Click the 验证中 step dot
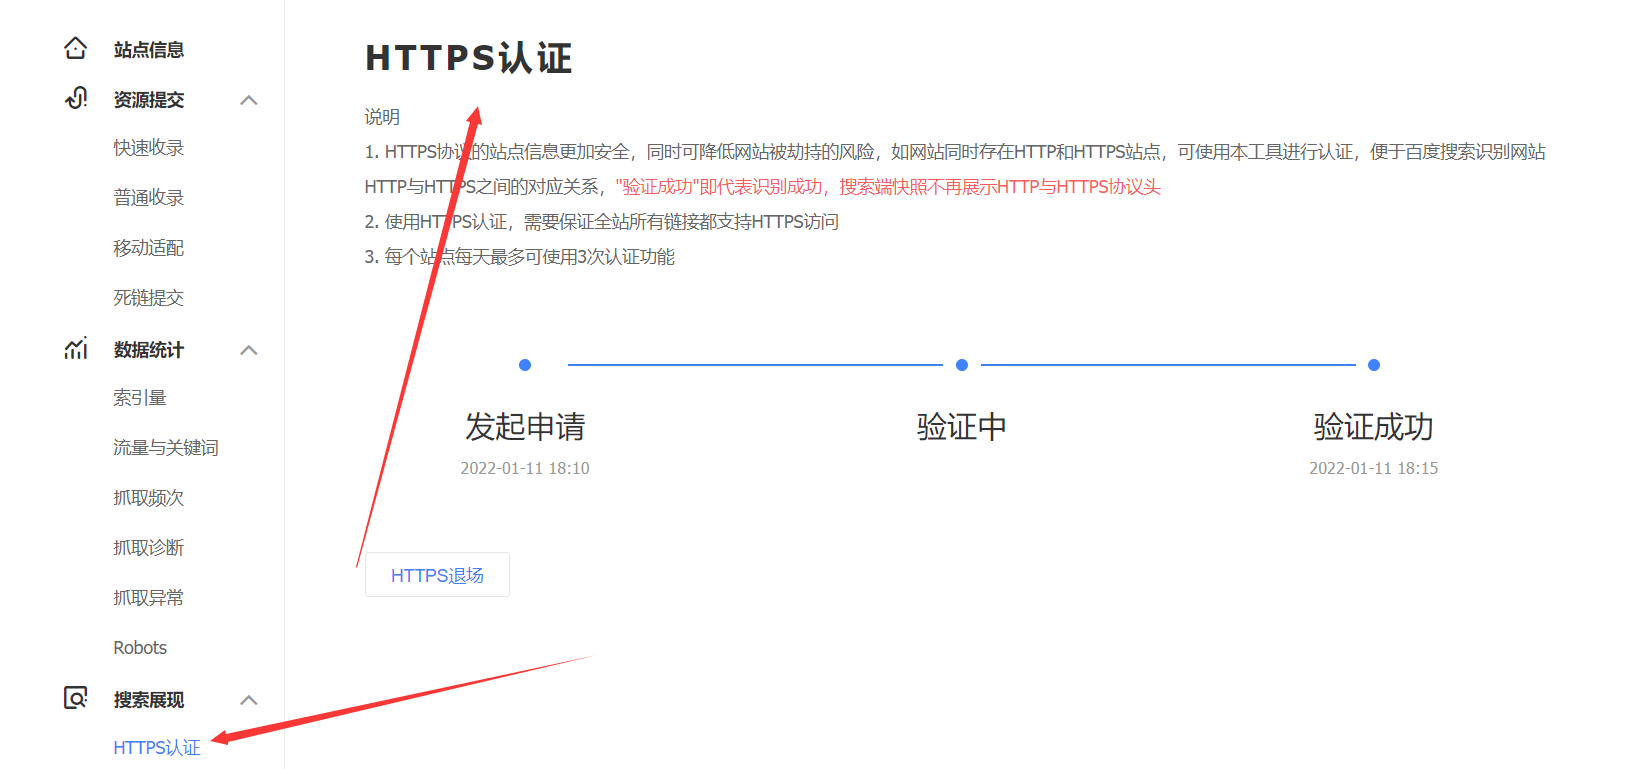The width and height of the screenshot is (1649, 769). point(962,365)
